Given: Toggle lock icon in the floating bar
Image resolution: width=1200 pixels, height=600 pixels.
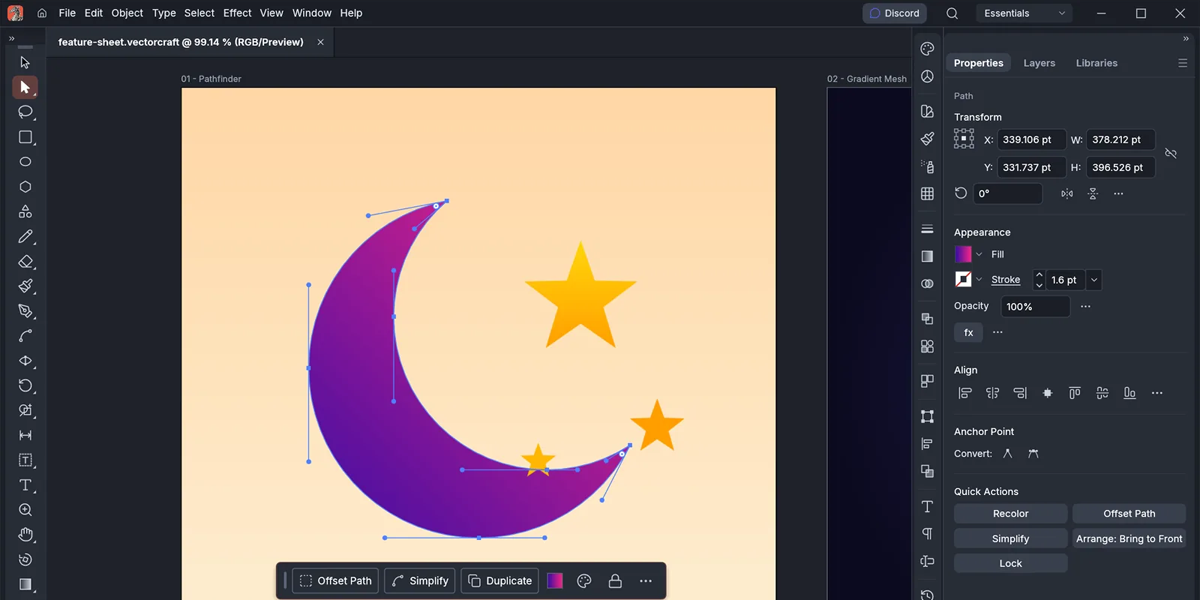Looking at the screenshot, I should [x=615, y=581].
